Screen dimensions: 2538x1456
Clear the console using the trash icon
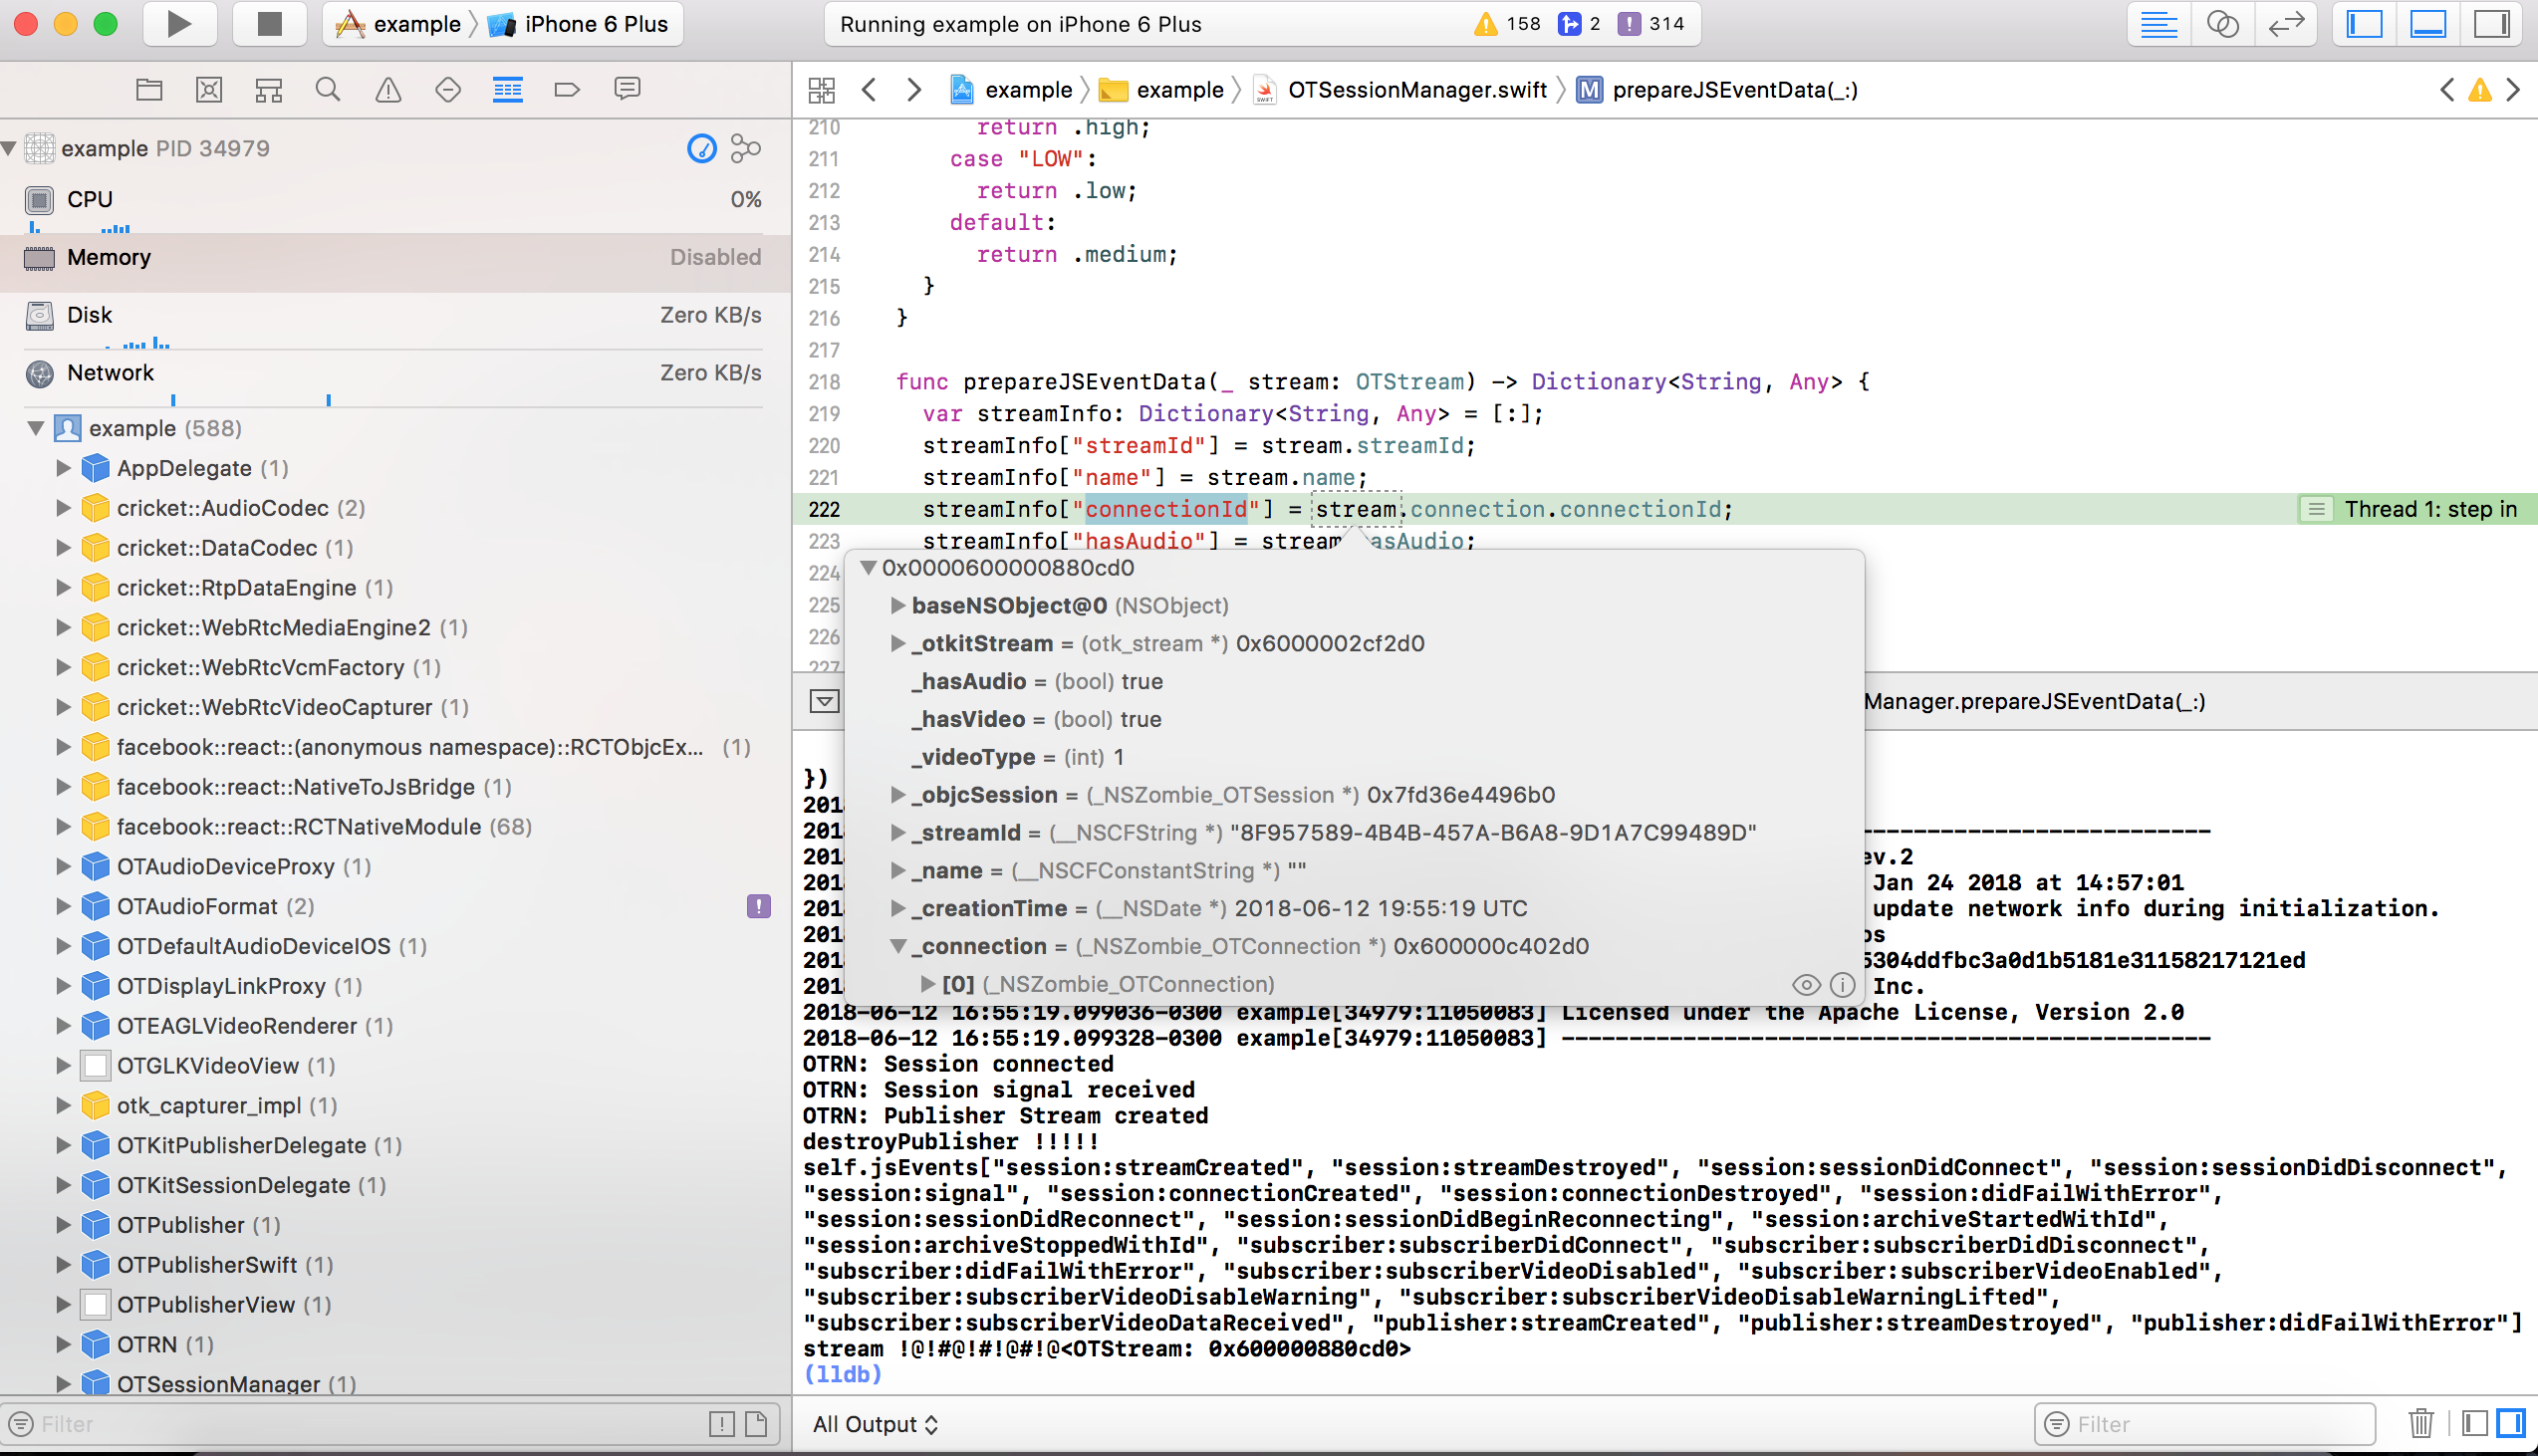click(2420, 1423)
